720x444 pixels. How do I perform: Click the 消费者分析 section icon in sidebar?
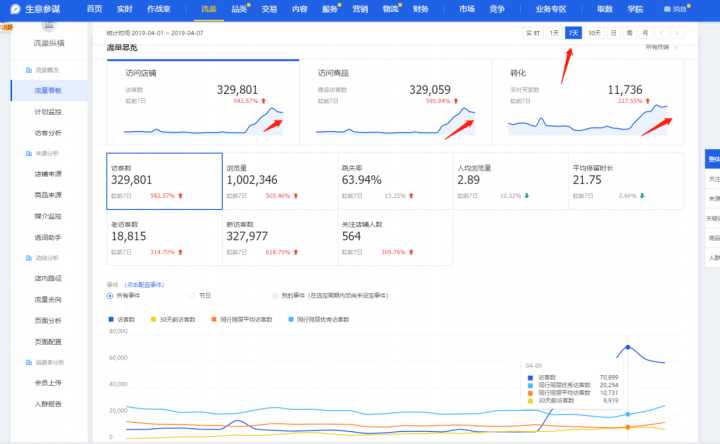[x=25, y=361]
